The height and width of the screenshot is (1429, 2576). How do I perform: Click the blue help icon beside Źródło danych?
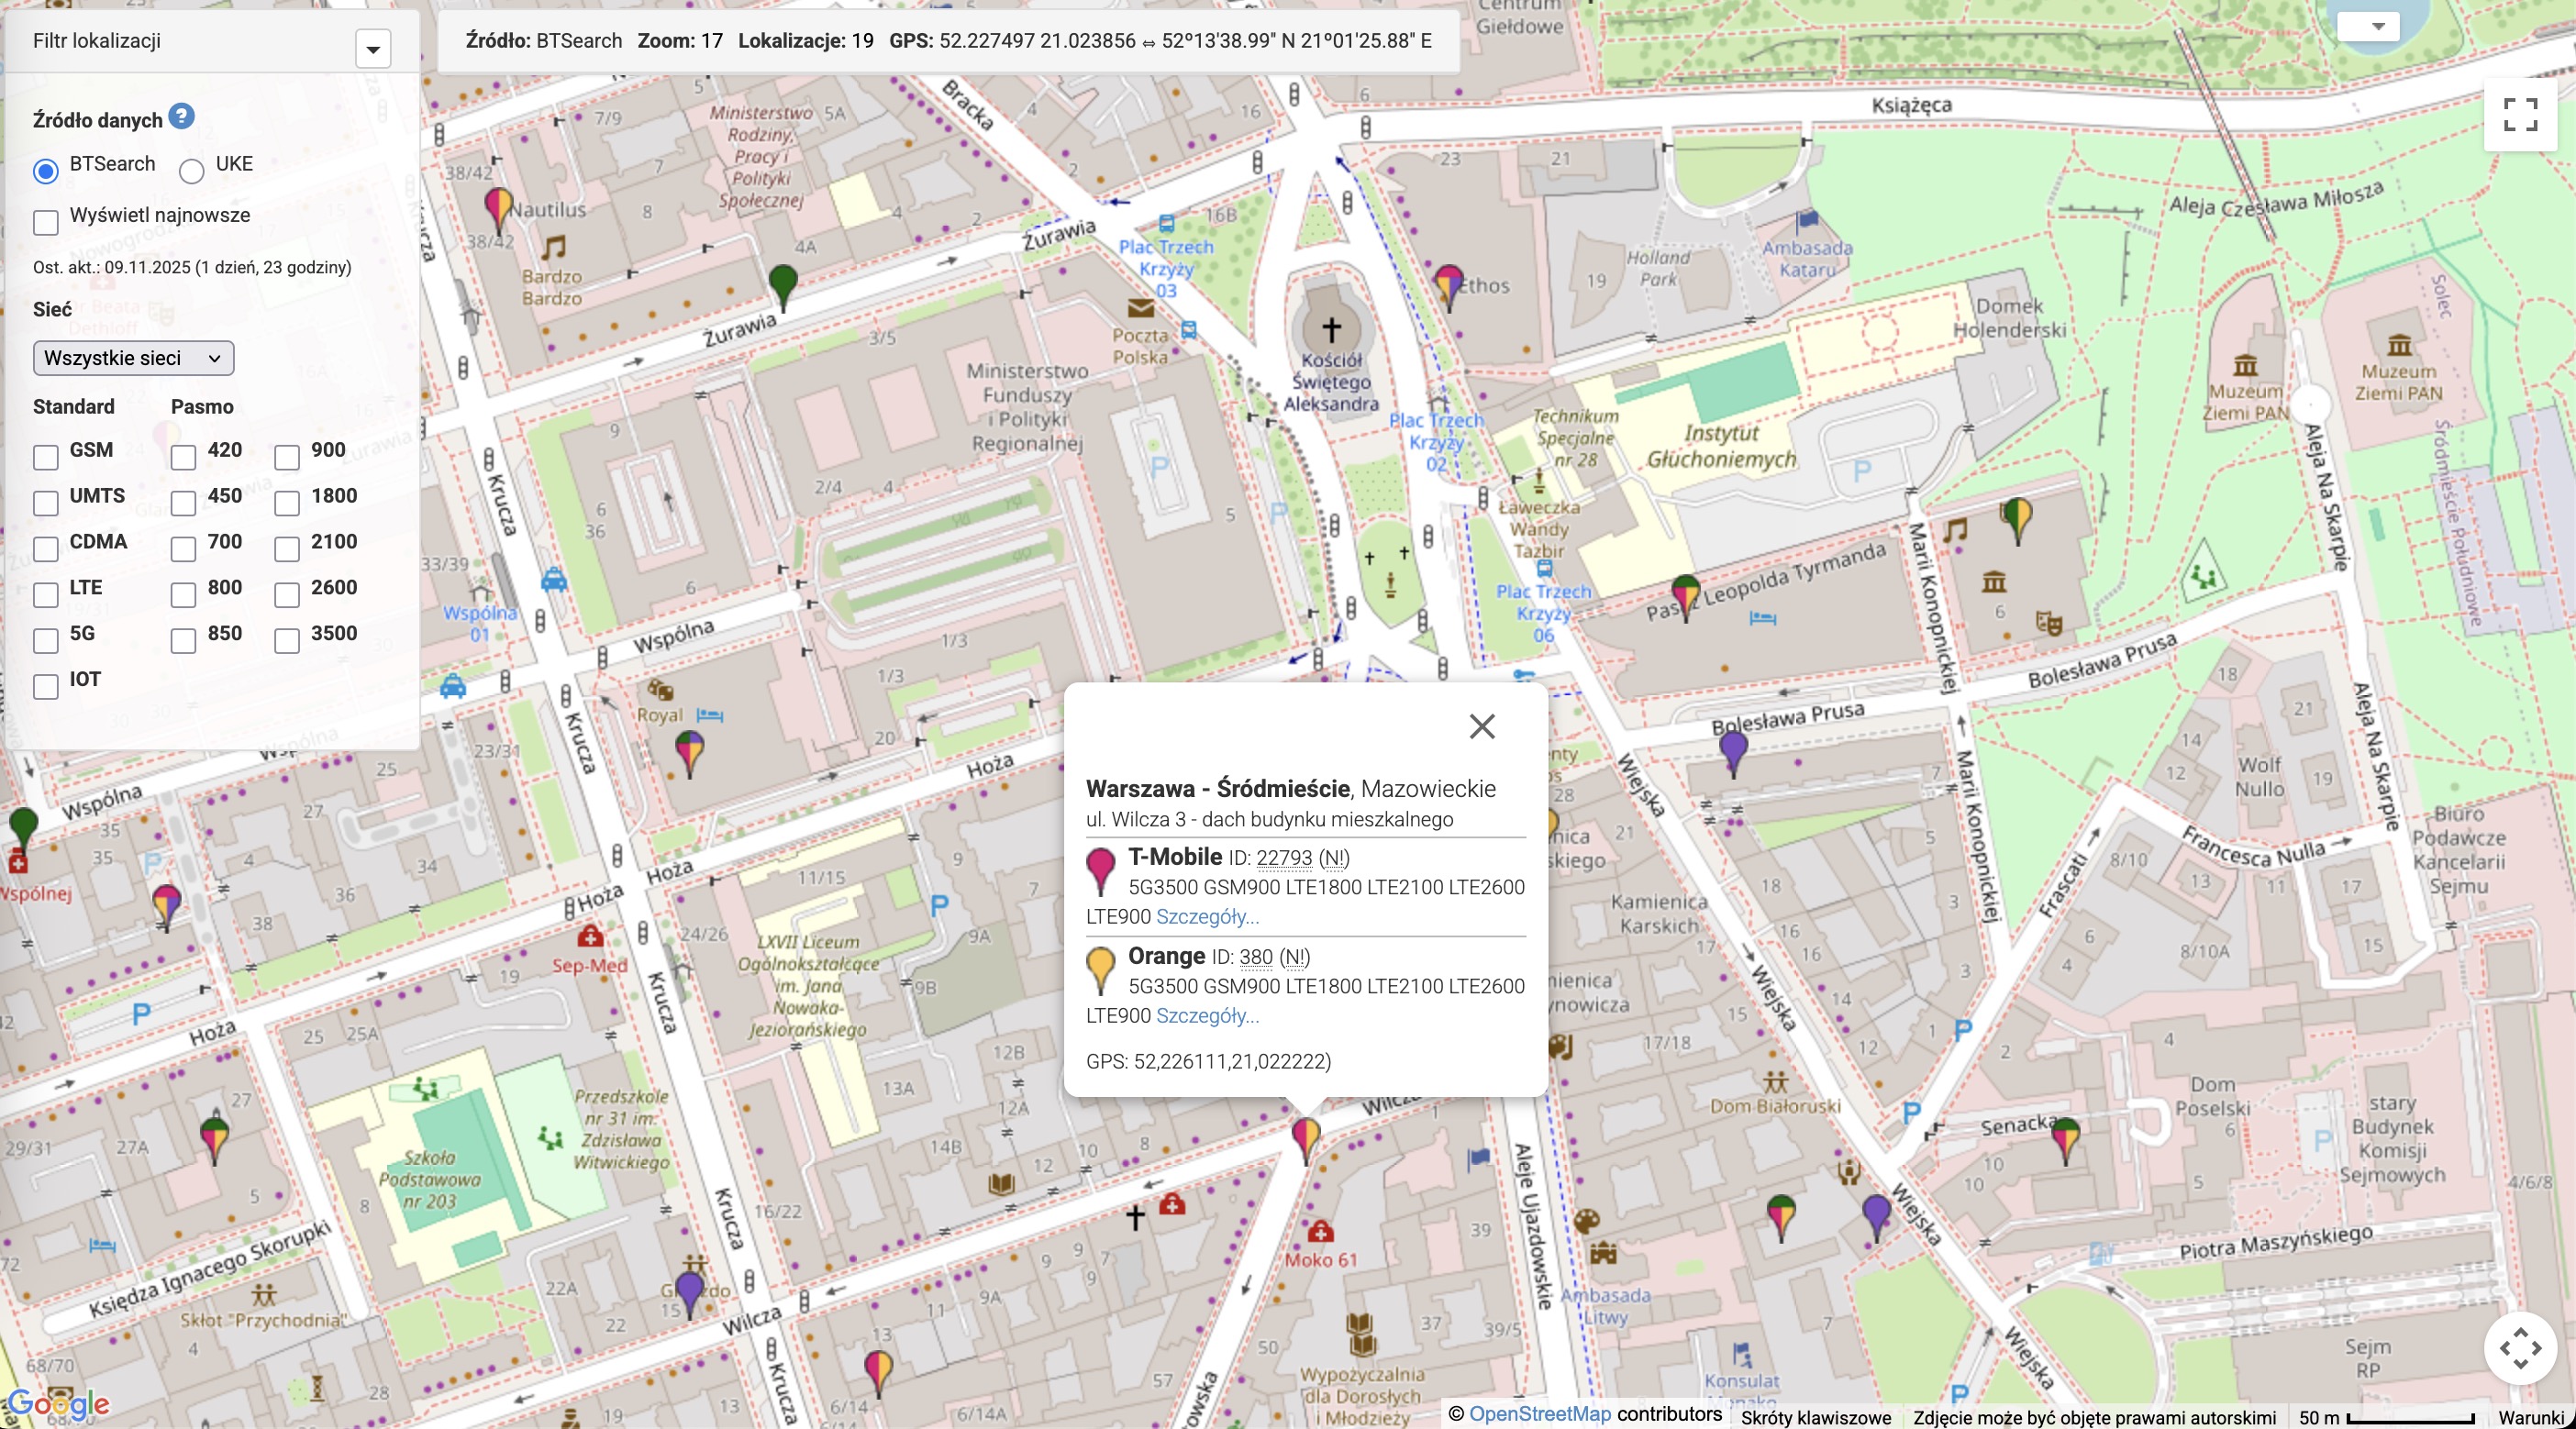(181, 117)
